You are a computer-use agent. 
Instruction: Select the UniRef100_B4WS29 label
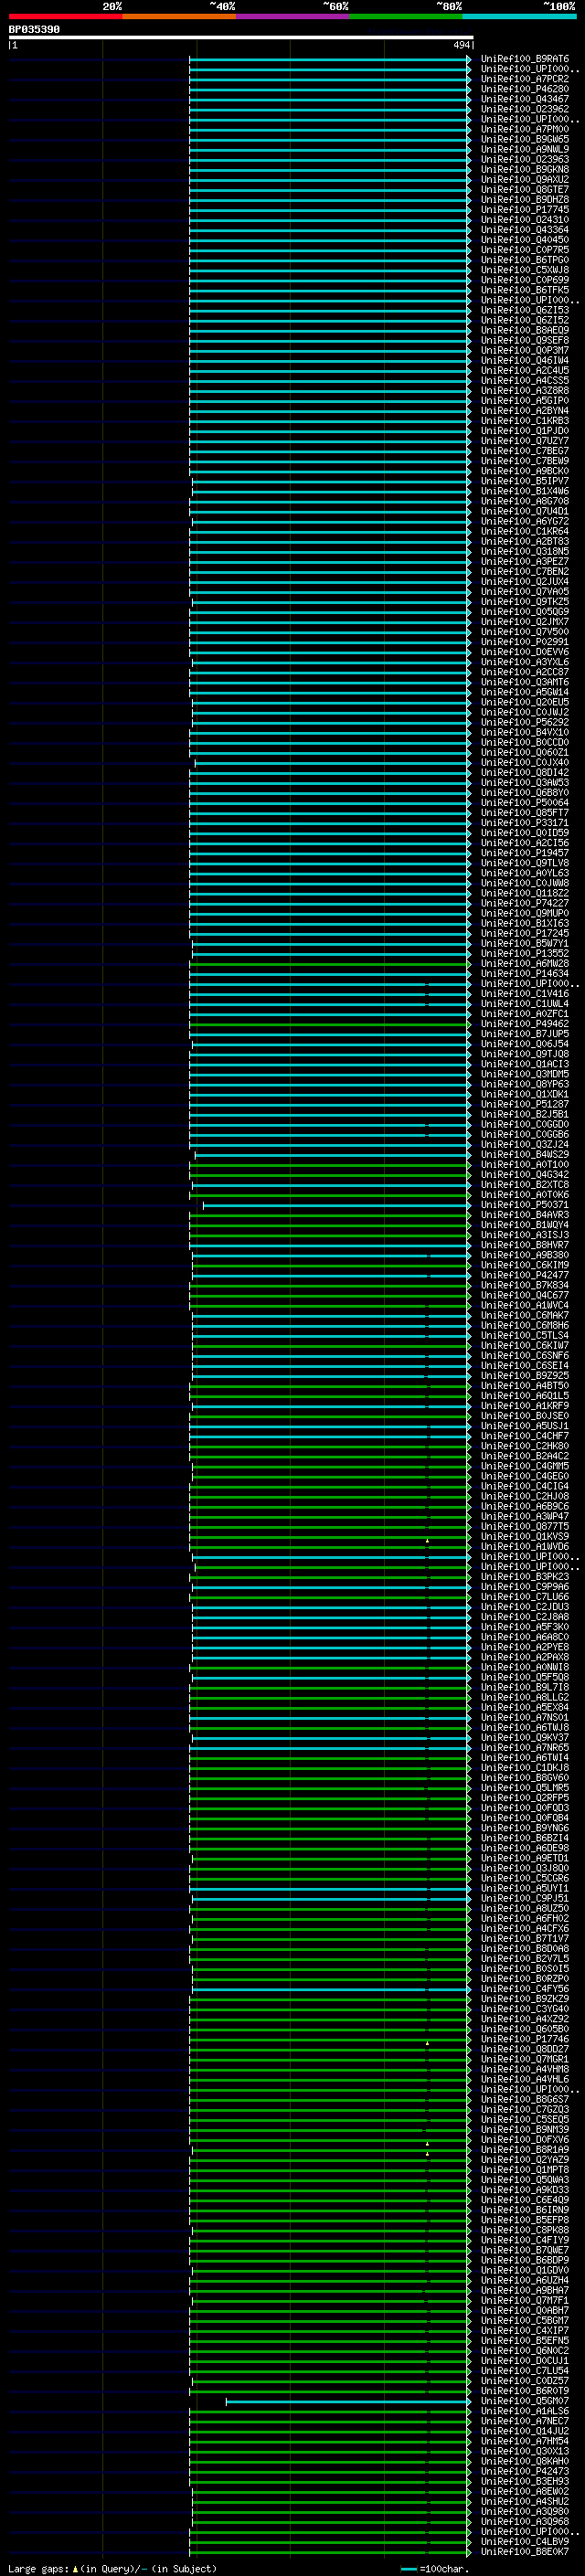tap(525, 1155)
